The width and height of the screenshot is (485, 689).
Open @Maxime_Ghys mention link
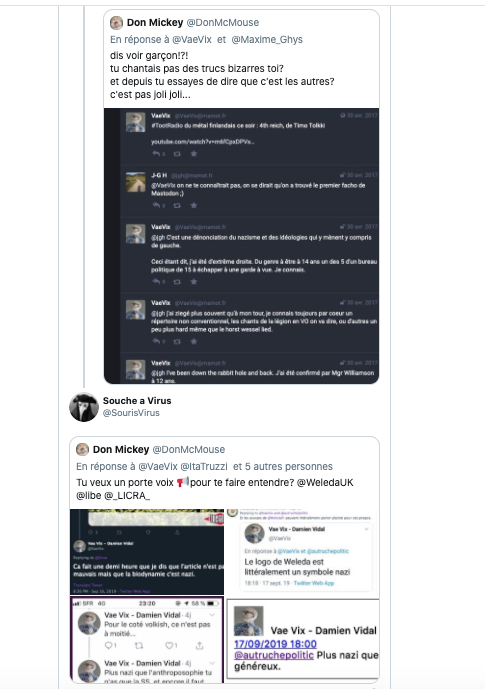click(267, 40)
